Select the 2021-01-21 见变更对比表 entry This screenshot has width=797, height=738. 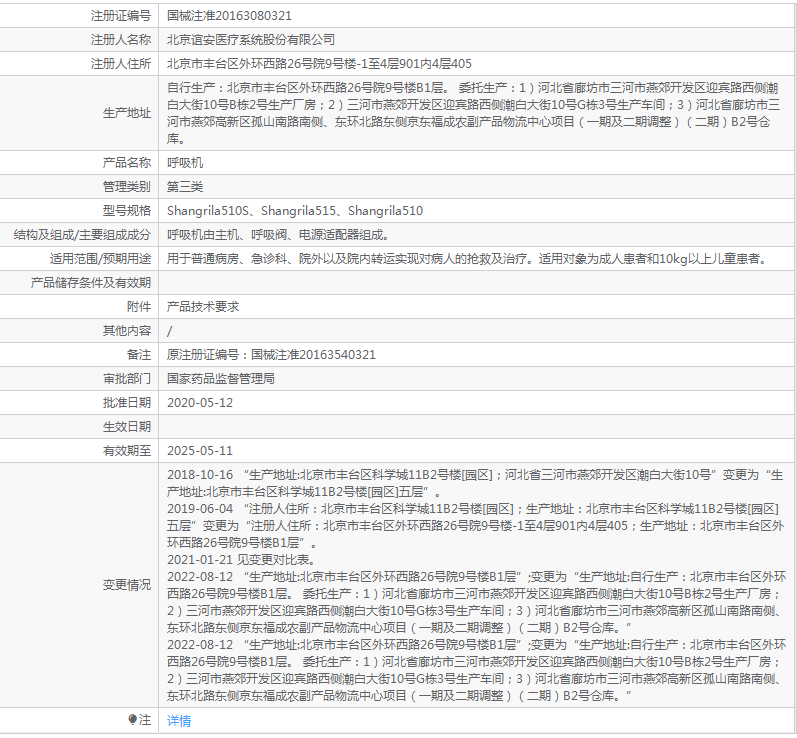coord(241,560)
